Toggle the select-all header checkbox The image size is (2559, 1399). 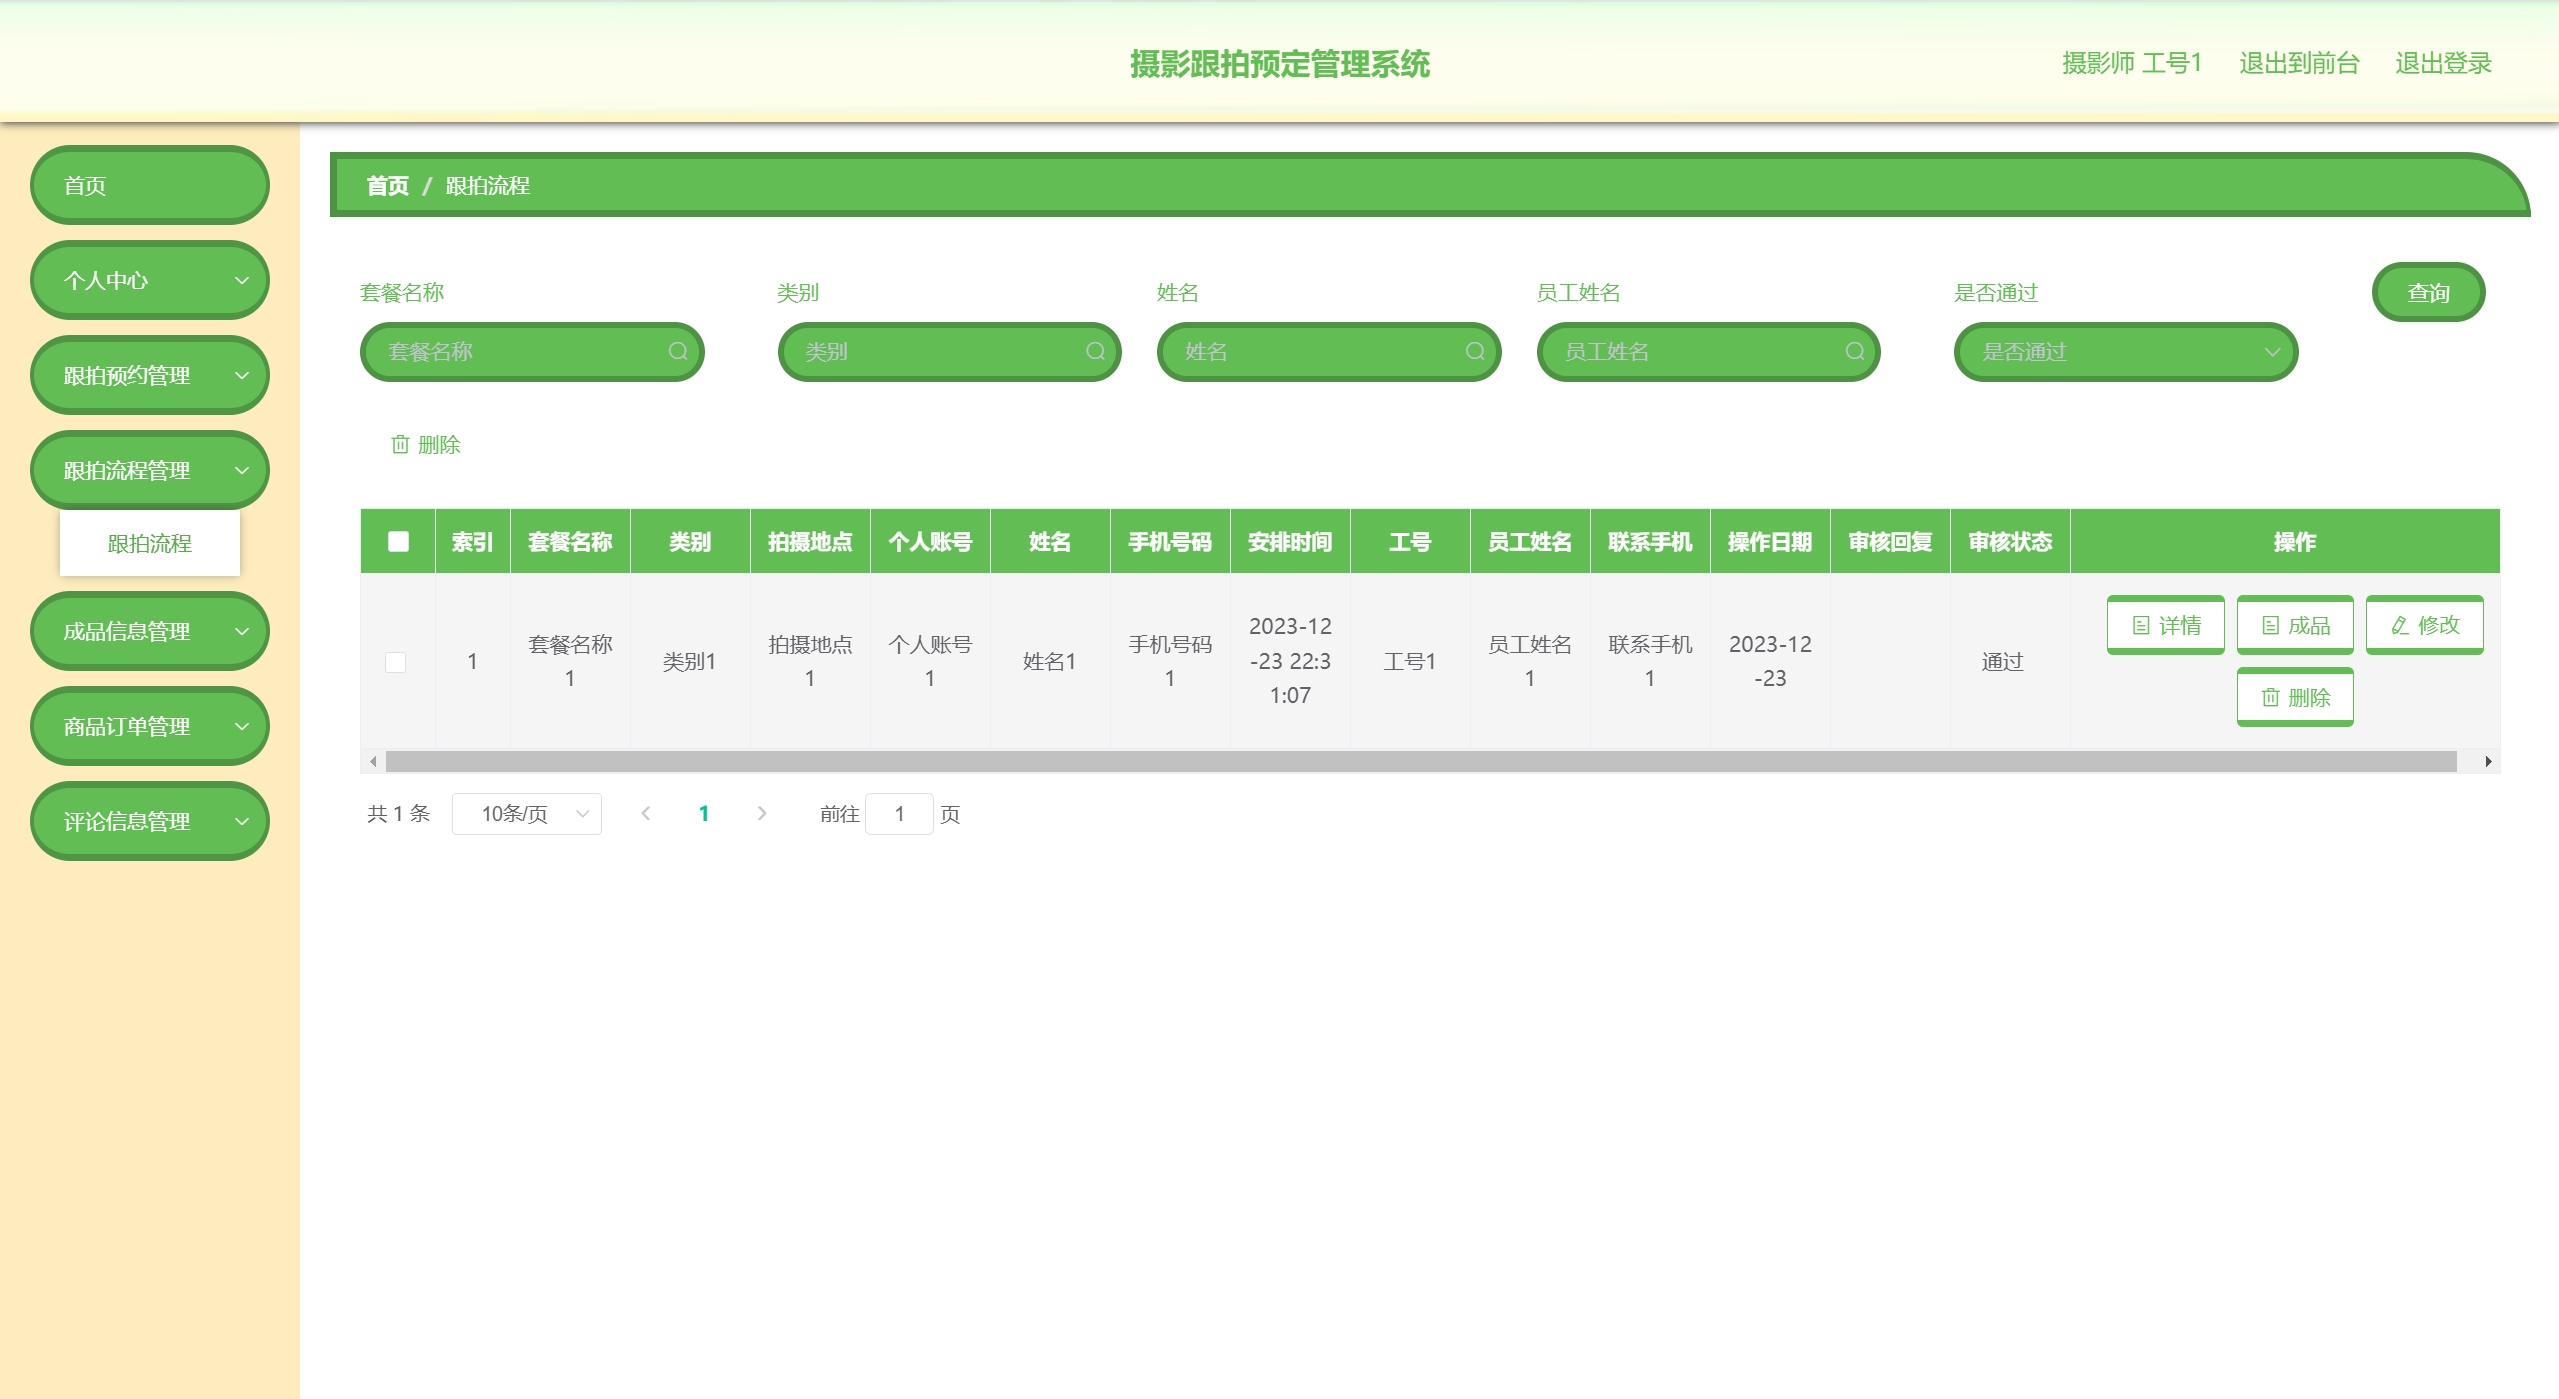(x=398, y=541)
